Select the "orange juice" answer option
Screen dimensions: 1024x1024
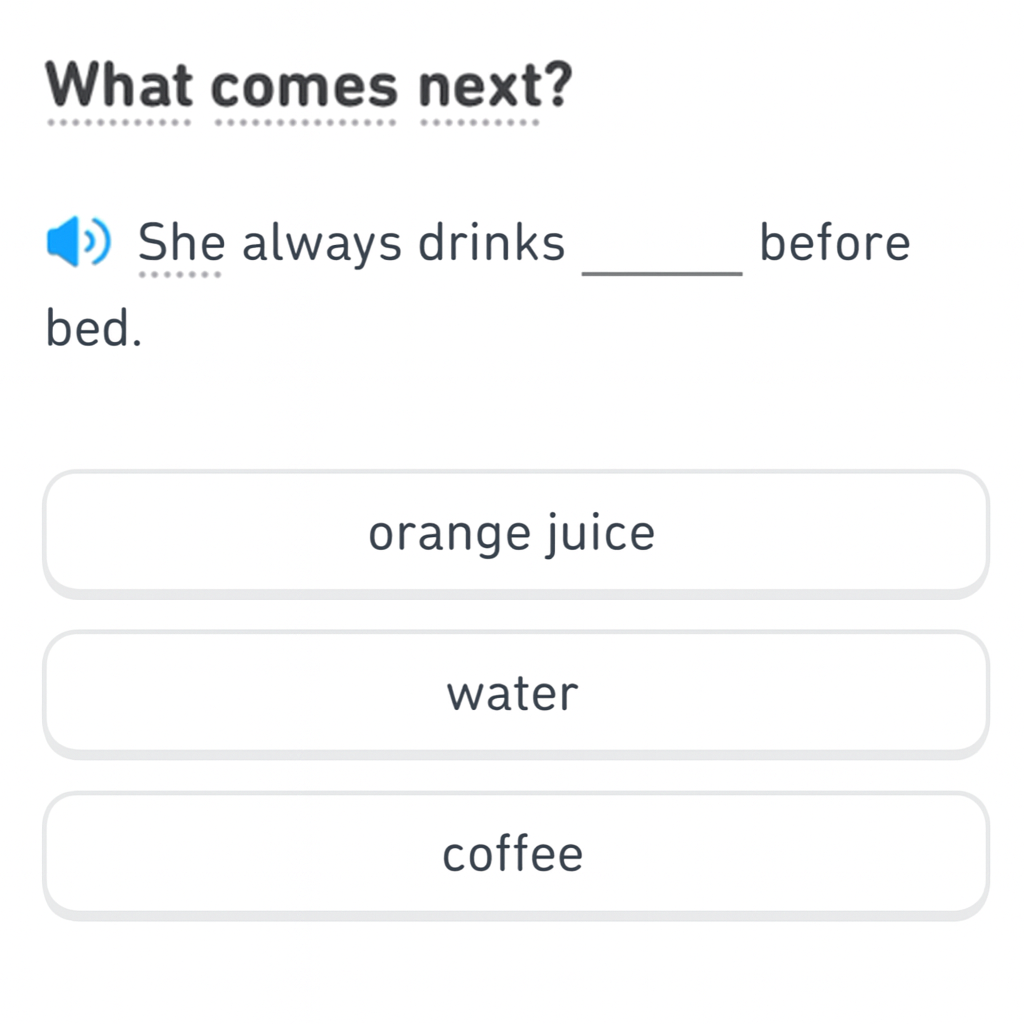point(515,532)
